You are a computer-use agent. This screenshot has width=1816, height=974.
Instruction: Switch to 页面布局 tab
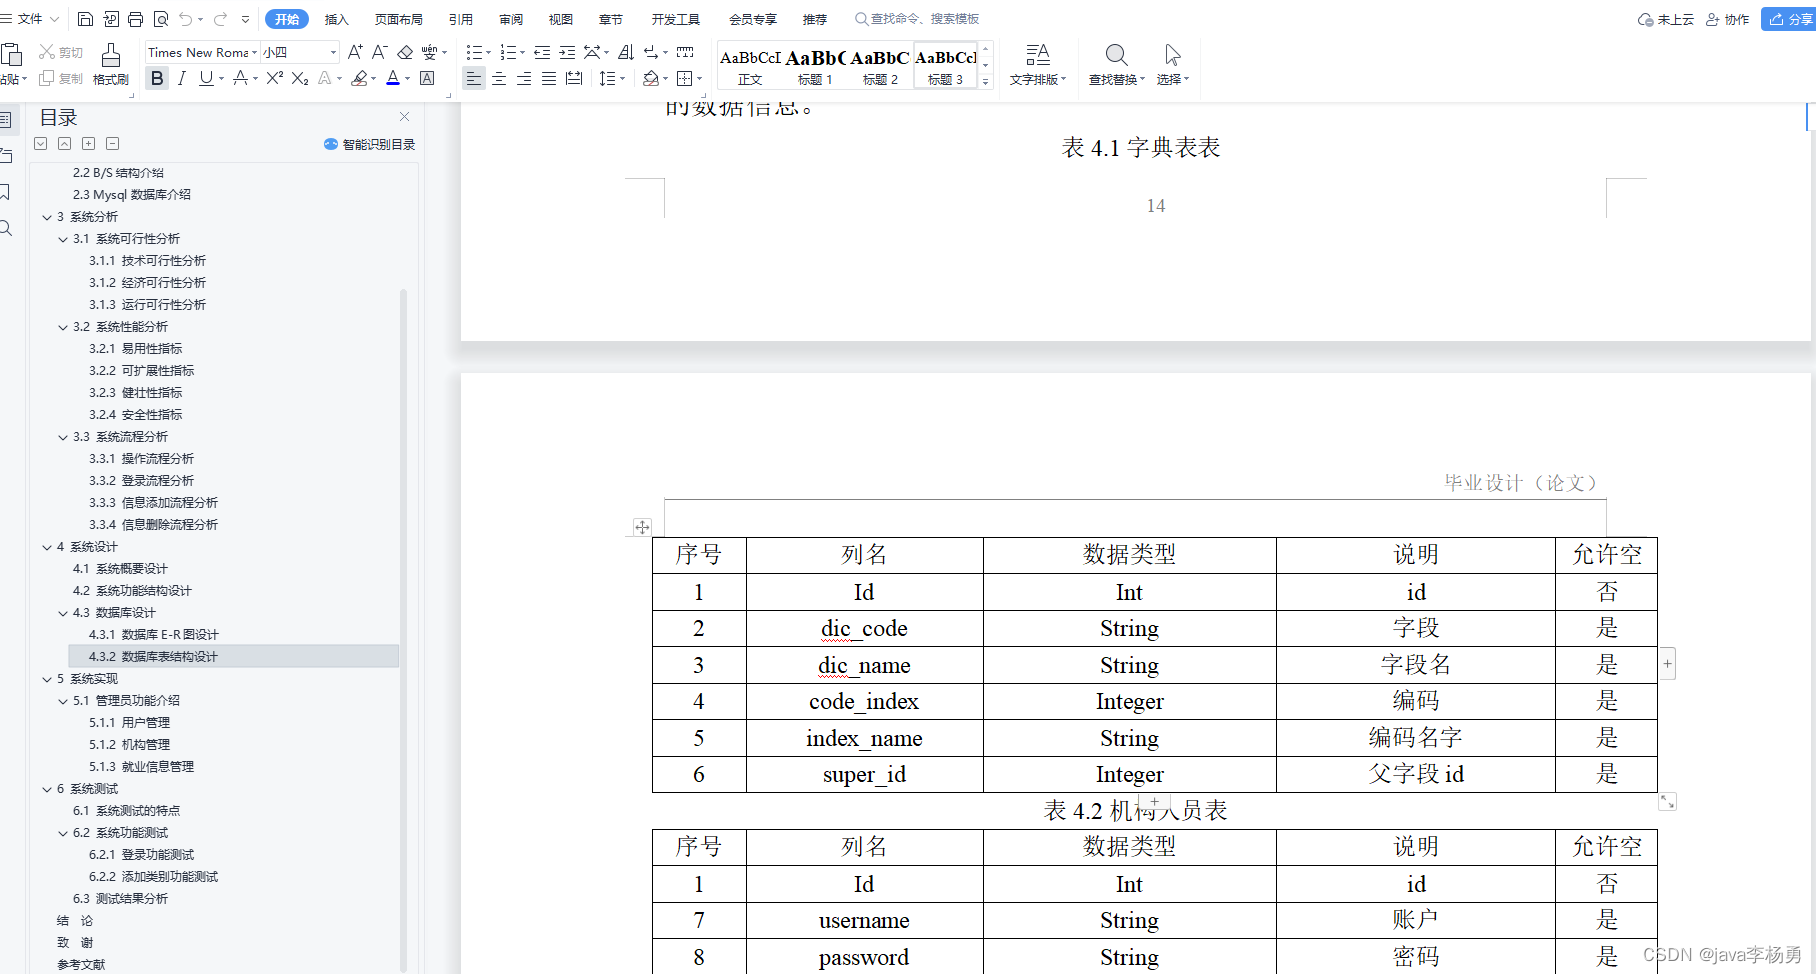click(398, 19)
